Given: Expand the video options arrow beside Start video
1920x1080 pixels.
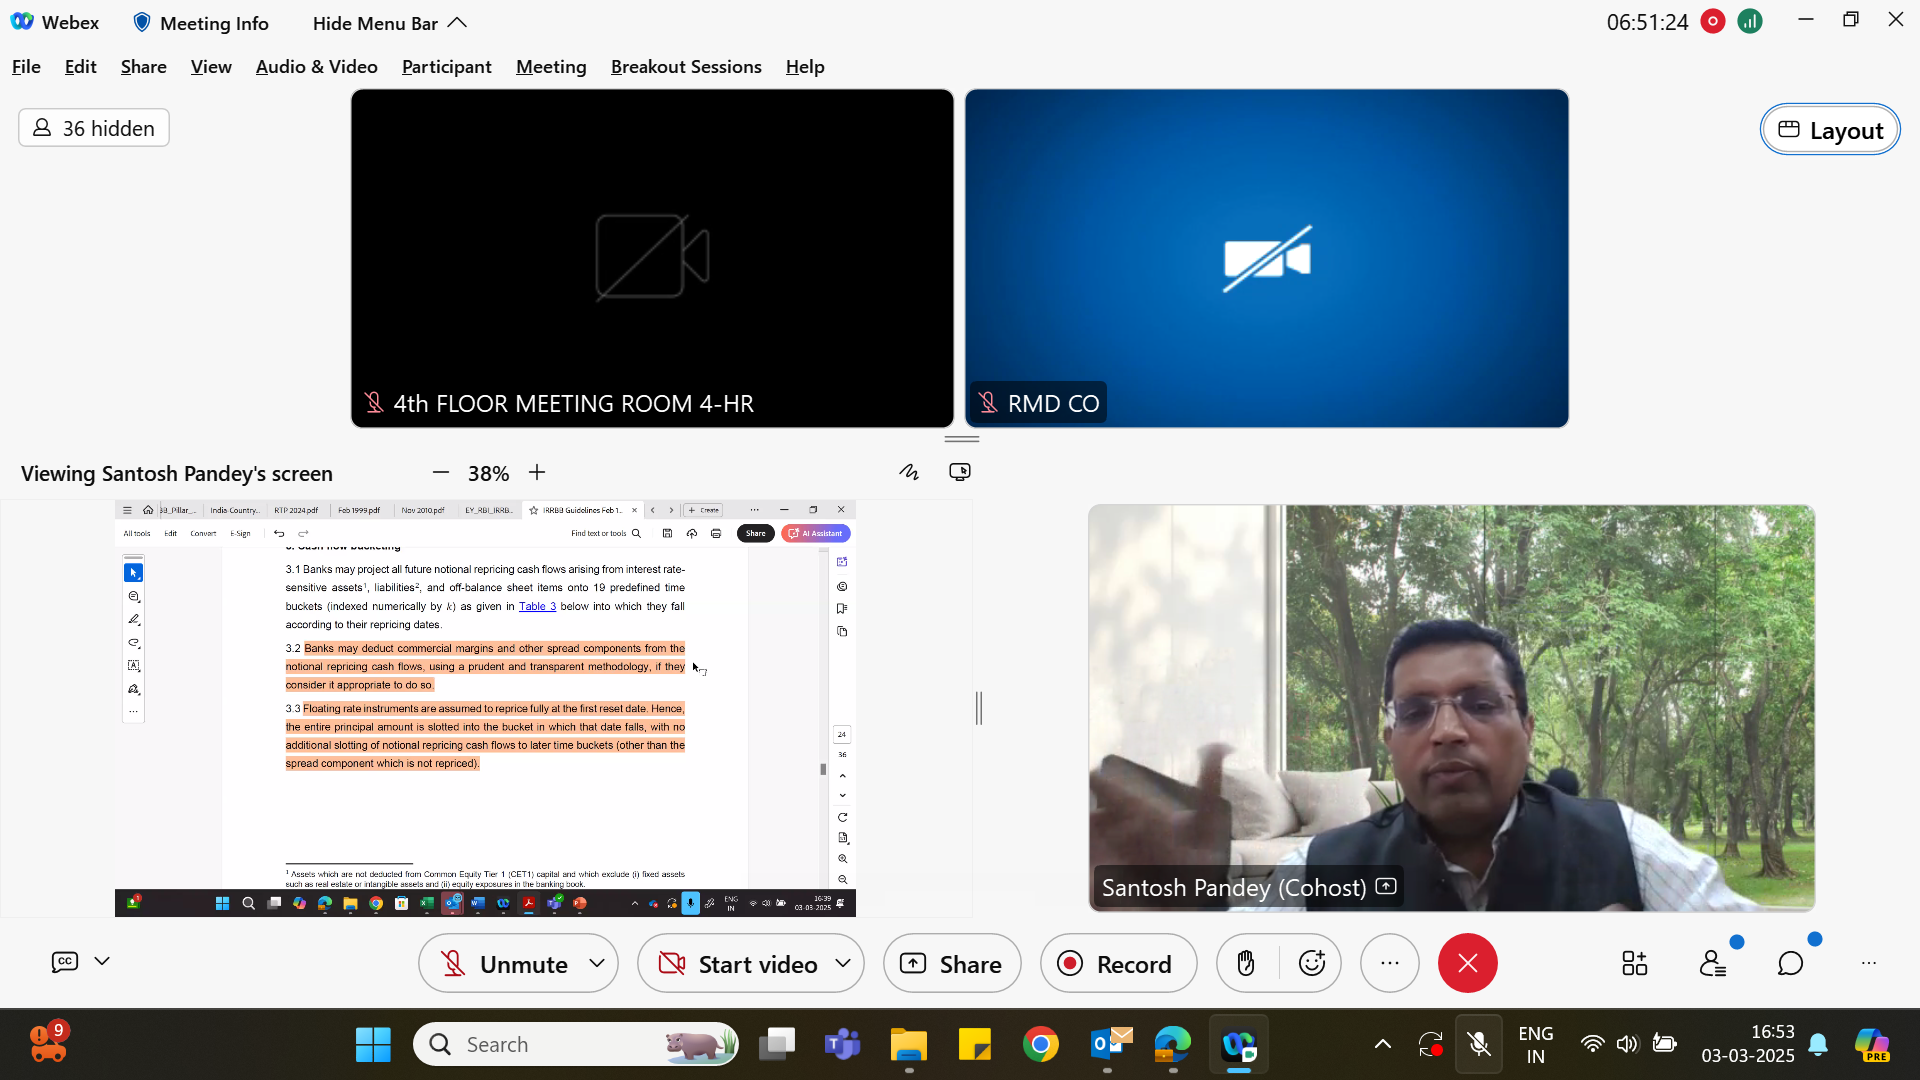Looking at the screenshot, I should click(x=843, y=963).
